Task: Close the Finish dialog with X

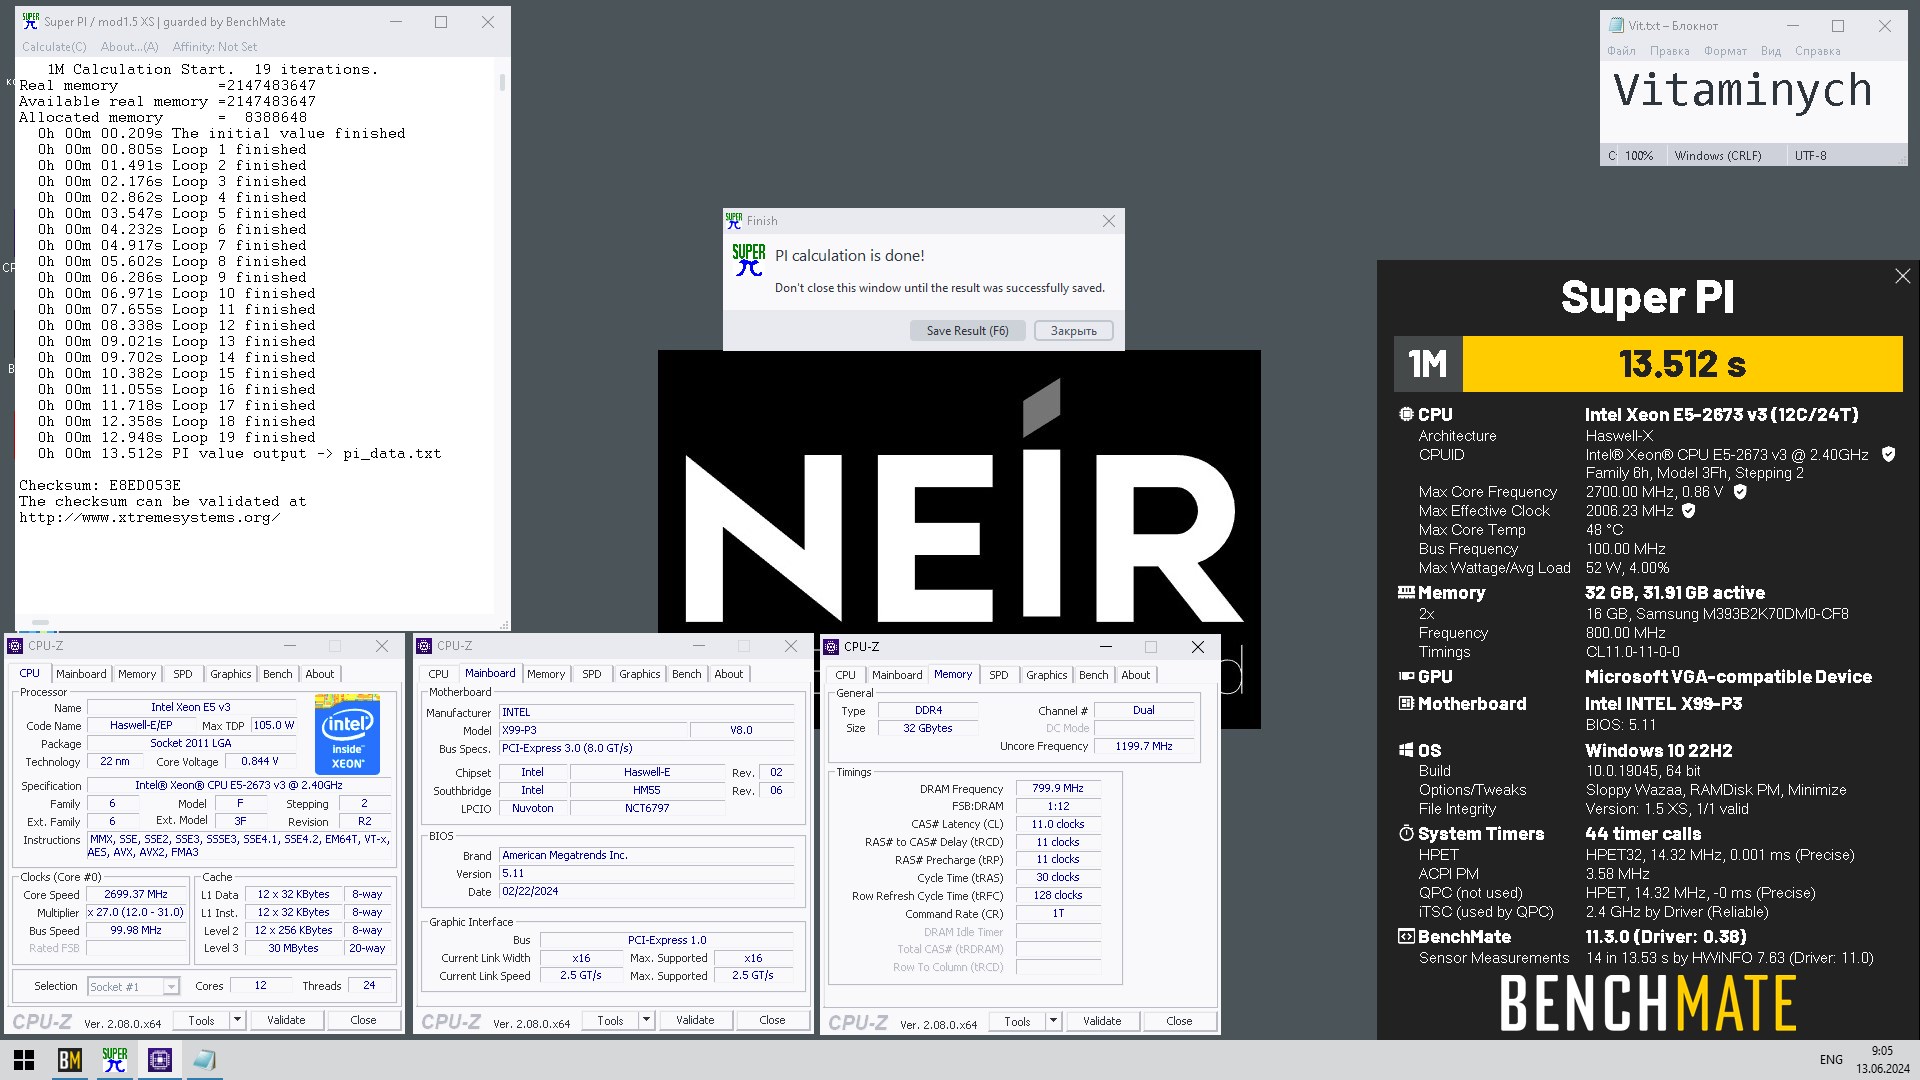Action: point(1108,221)
